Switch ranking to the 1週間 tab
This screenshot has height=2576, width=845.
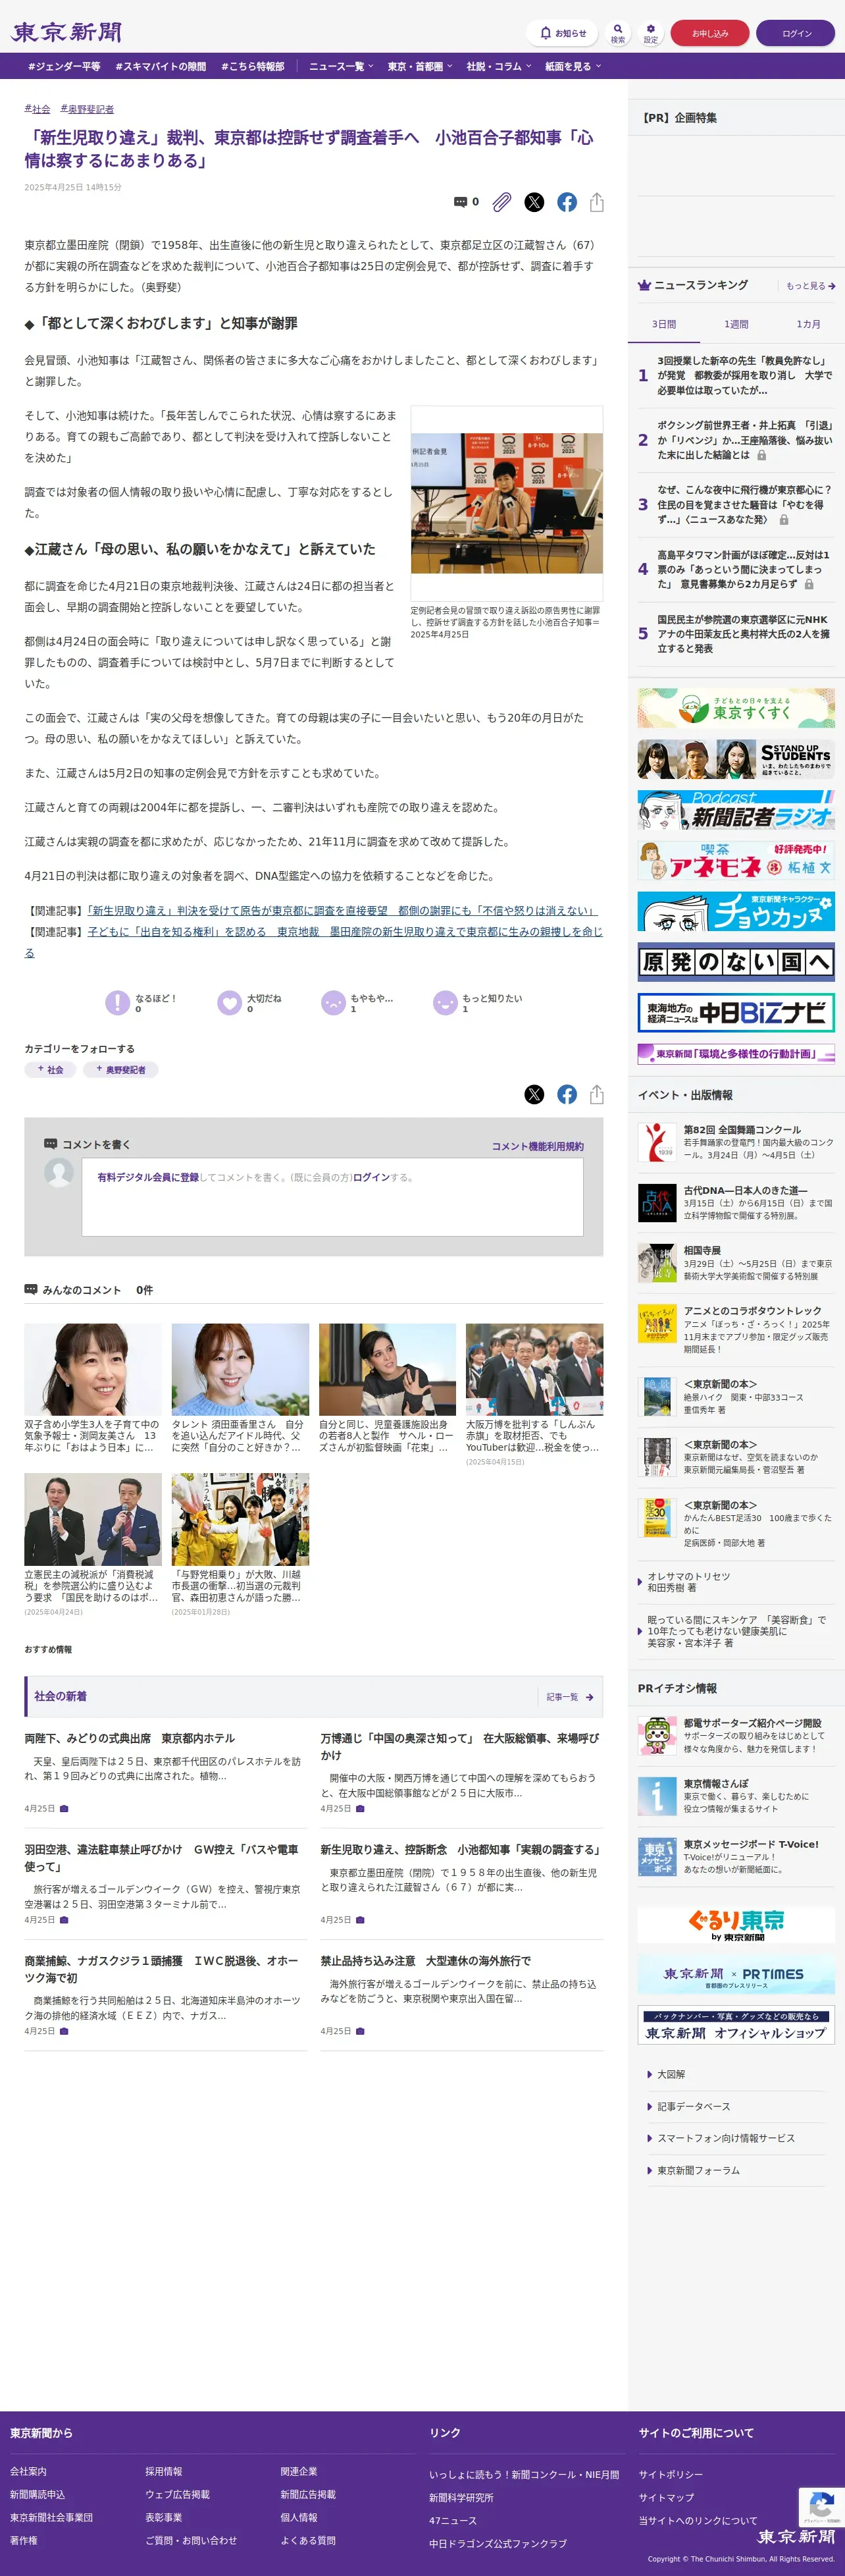click(736, 324)
